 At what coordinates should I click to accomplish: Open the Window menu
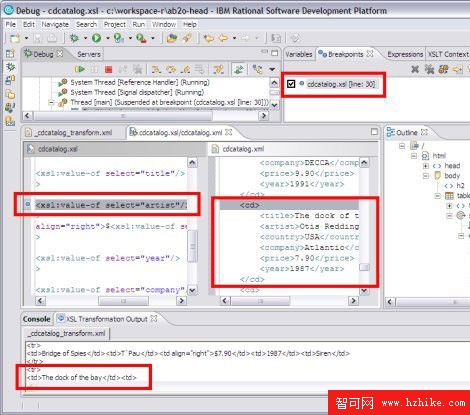164,24
